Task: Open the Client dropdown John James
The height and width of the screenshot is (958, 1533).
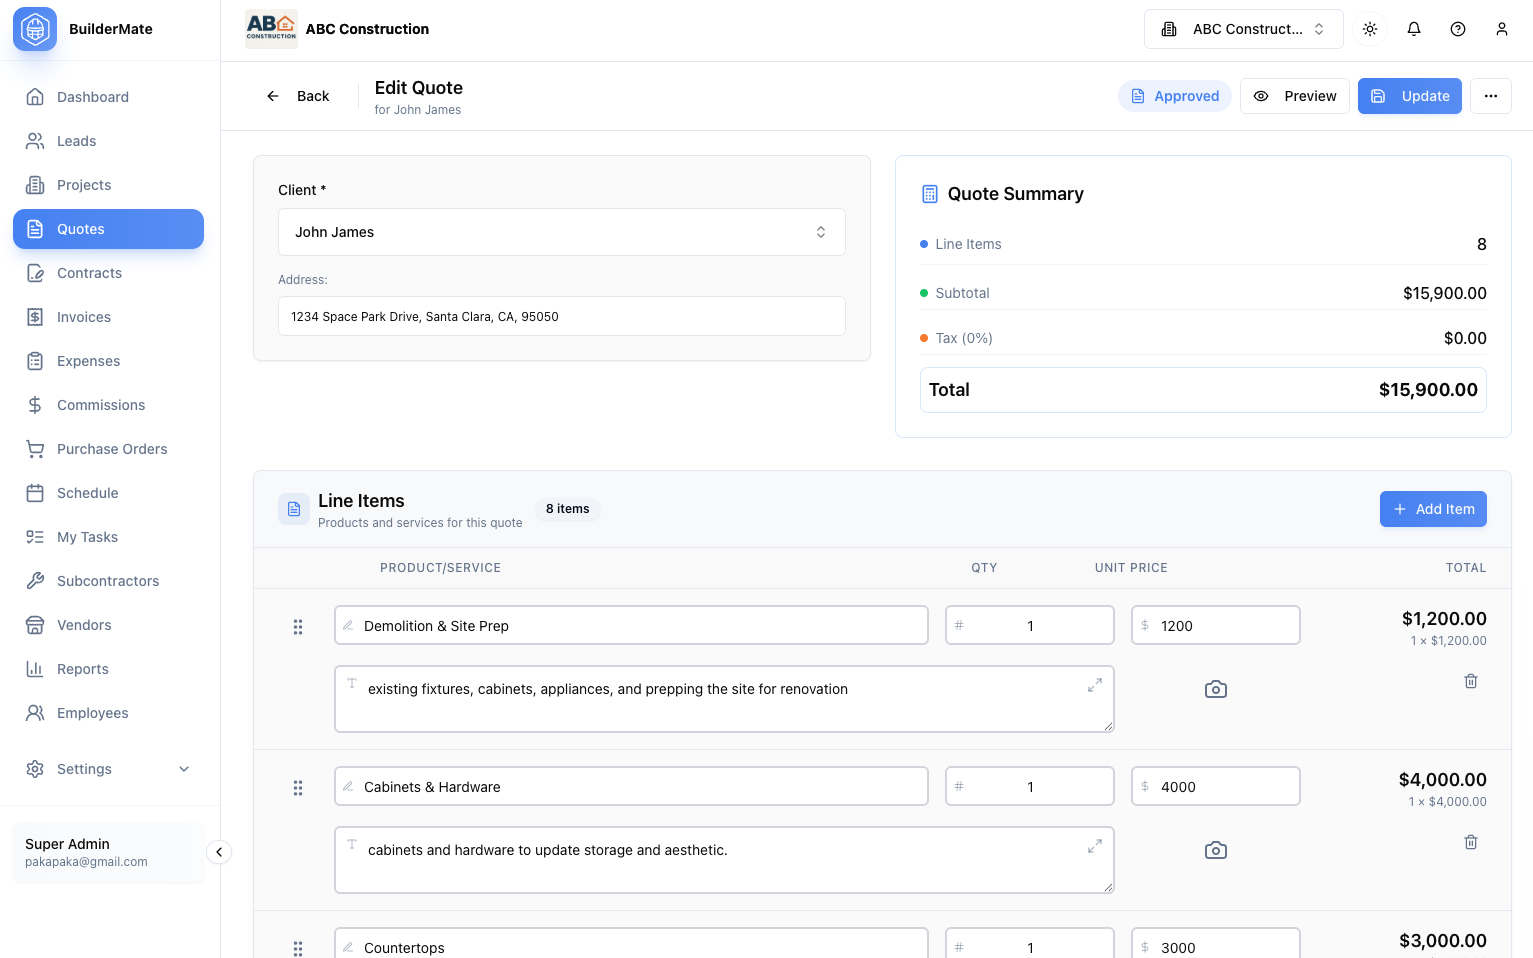Action: [562, 232]
